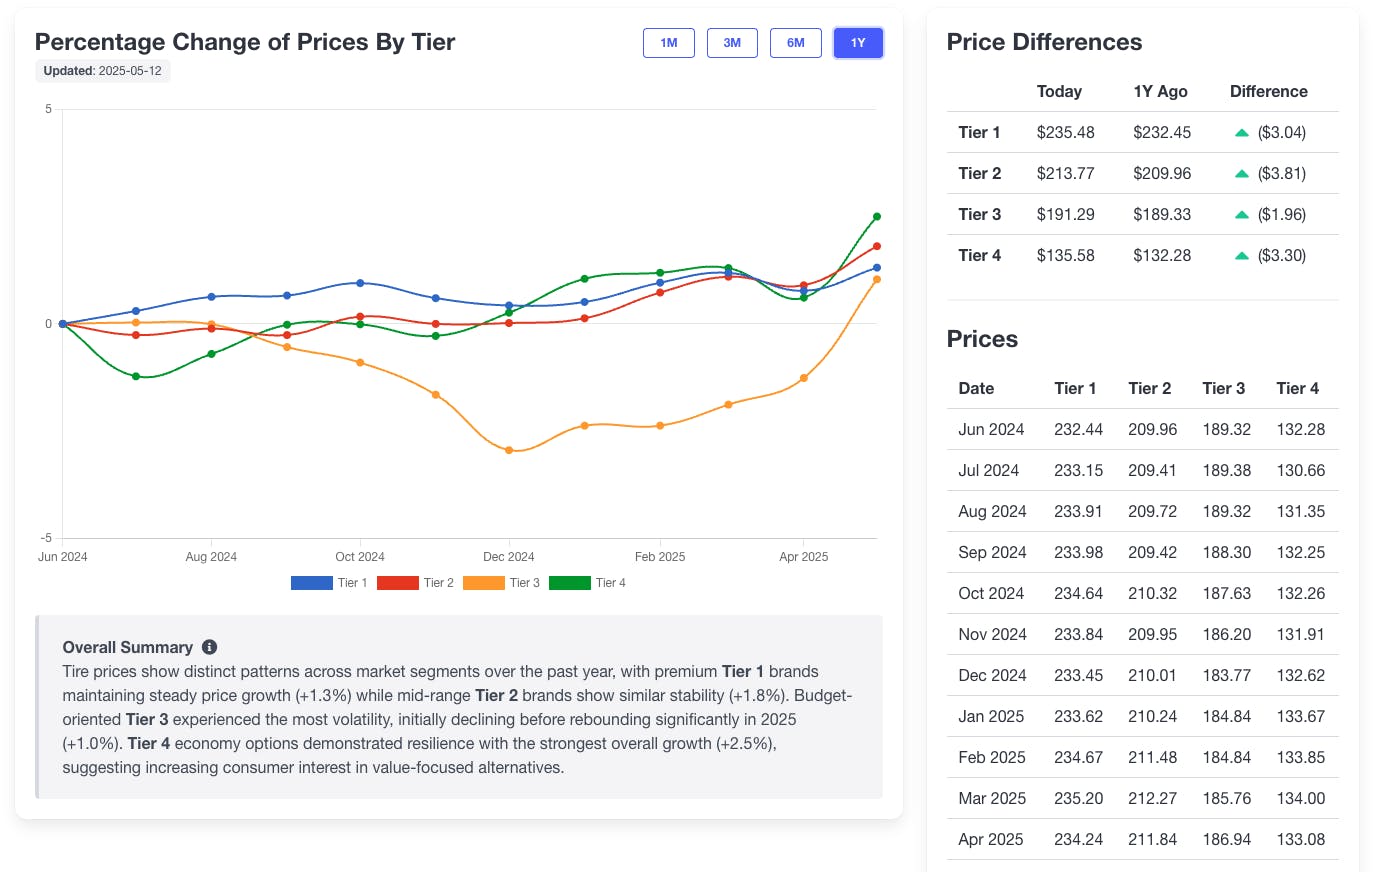1376x872 pixels.
Task: Click the Tier 4 final green data point
Action: tap(877, 216)
